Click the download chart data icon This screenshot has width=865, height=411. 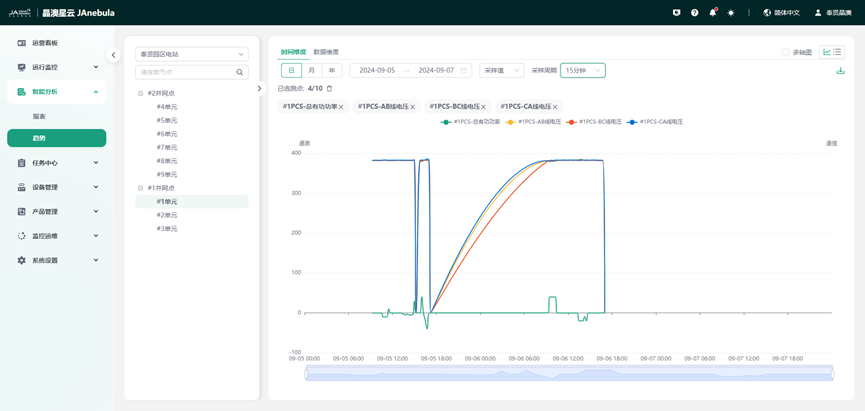[x=840, y=71]
